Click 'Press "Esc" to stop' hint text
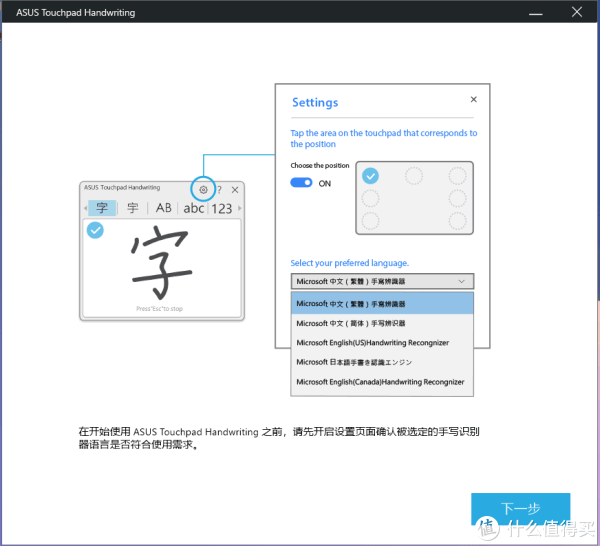This screenshot has height=546, width=600. coord(160,309)
